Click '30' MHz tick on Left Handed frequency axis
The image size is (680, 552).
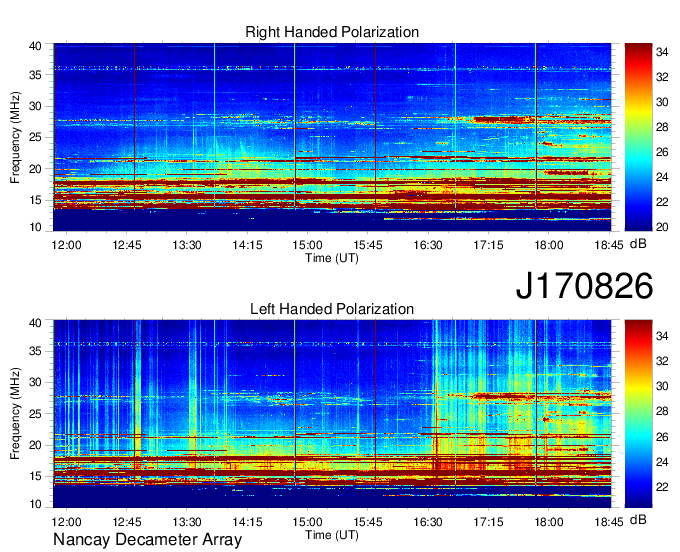click(36, 382)
